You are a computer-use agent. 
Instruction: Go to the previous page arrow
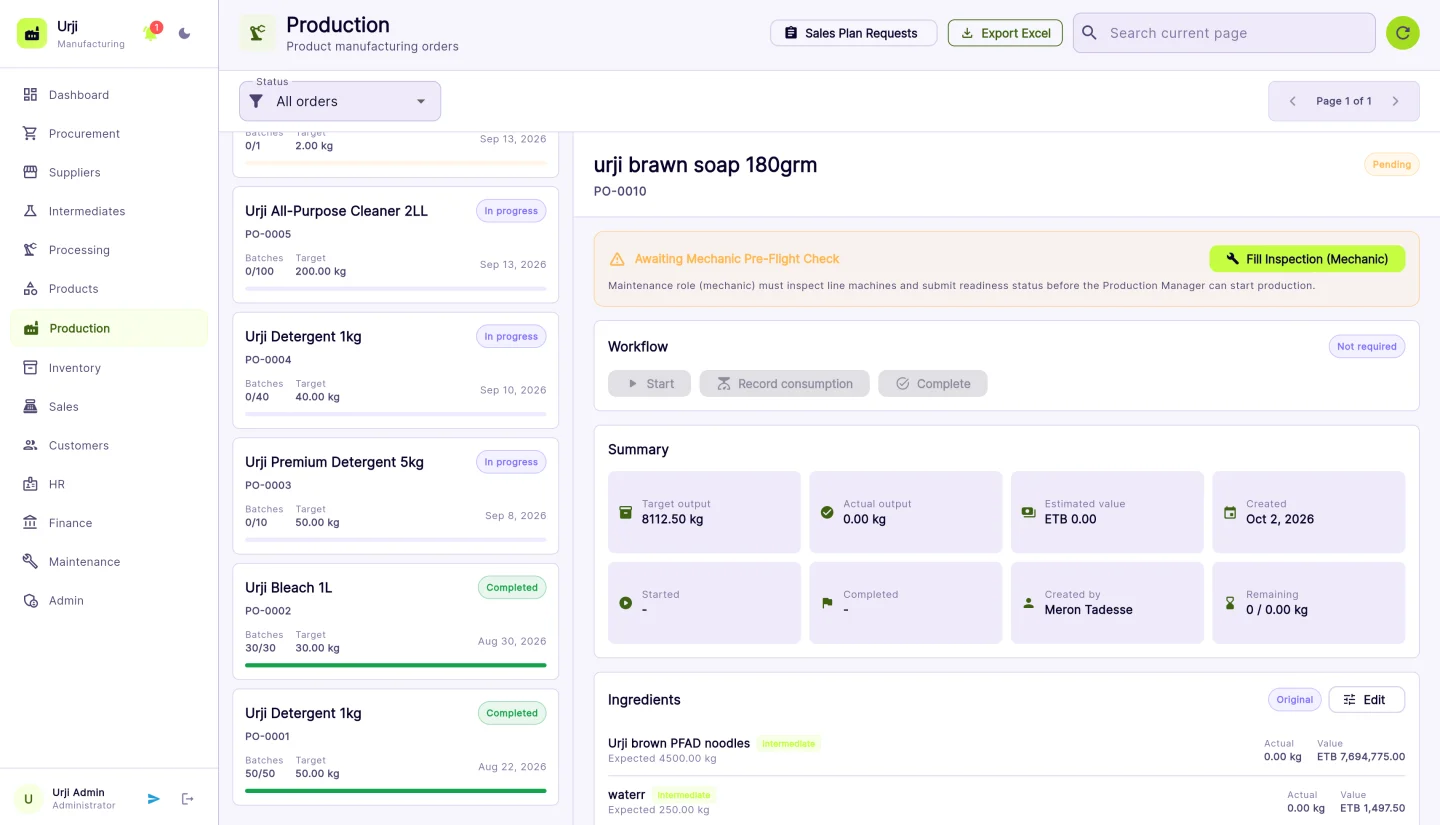coord(1292,101)
